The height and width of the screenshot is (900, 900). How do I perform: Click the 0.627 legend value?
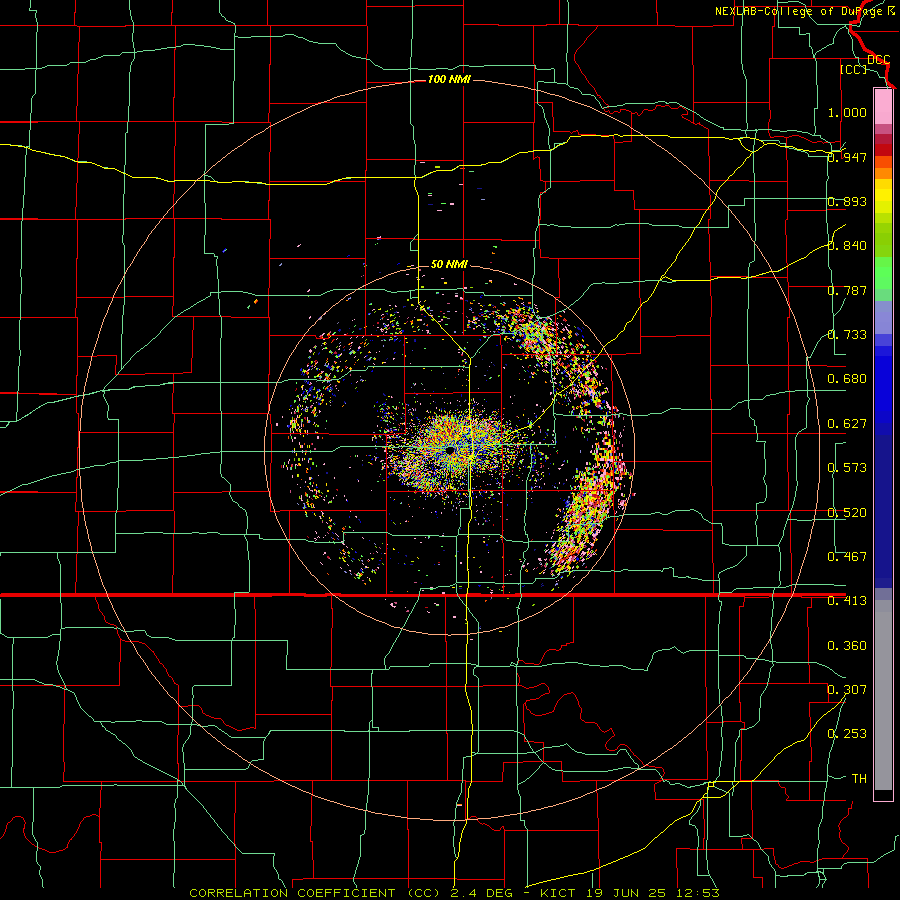[847, 424]
